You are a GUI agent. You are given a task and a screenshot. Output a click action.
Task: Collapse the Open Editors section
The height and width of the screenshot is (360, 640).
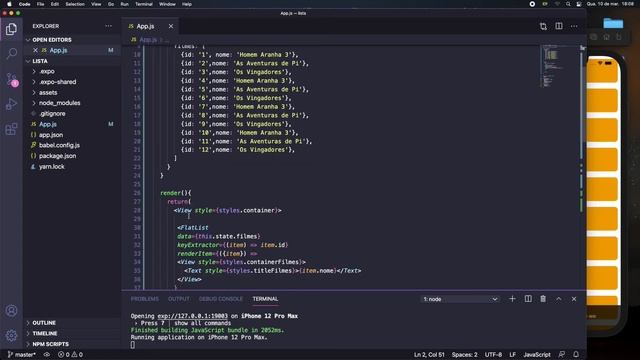(x=52, y=40)
